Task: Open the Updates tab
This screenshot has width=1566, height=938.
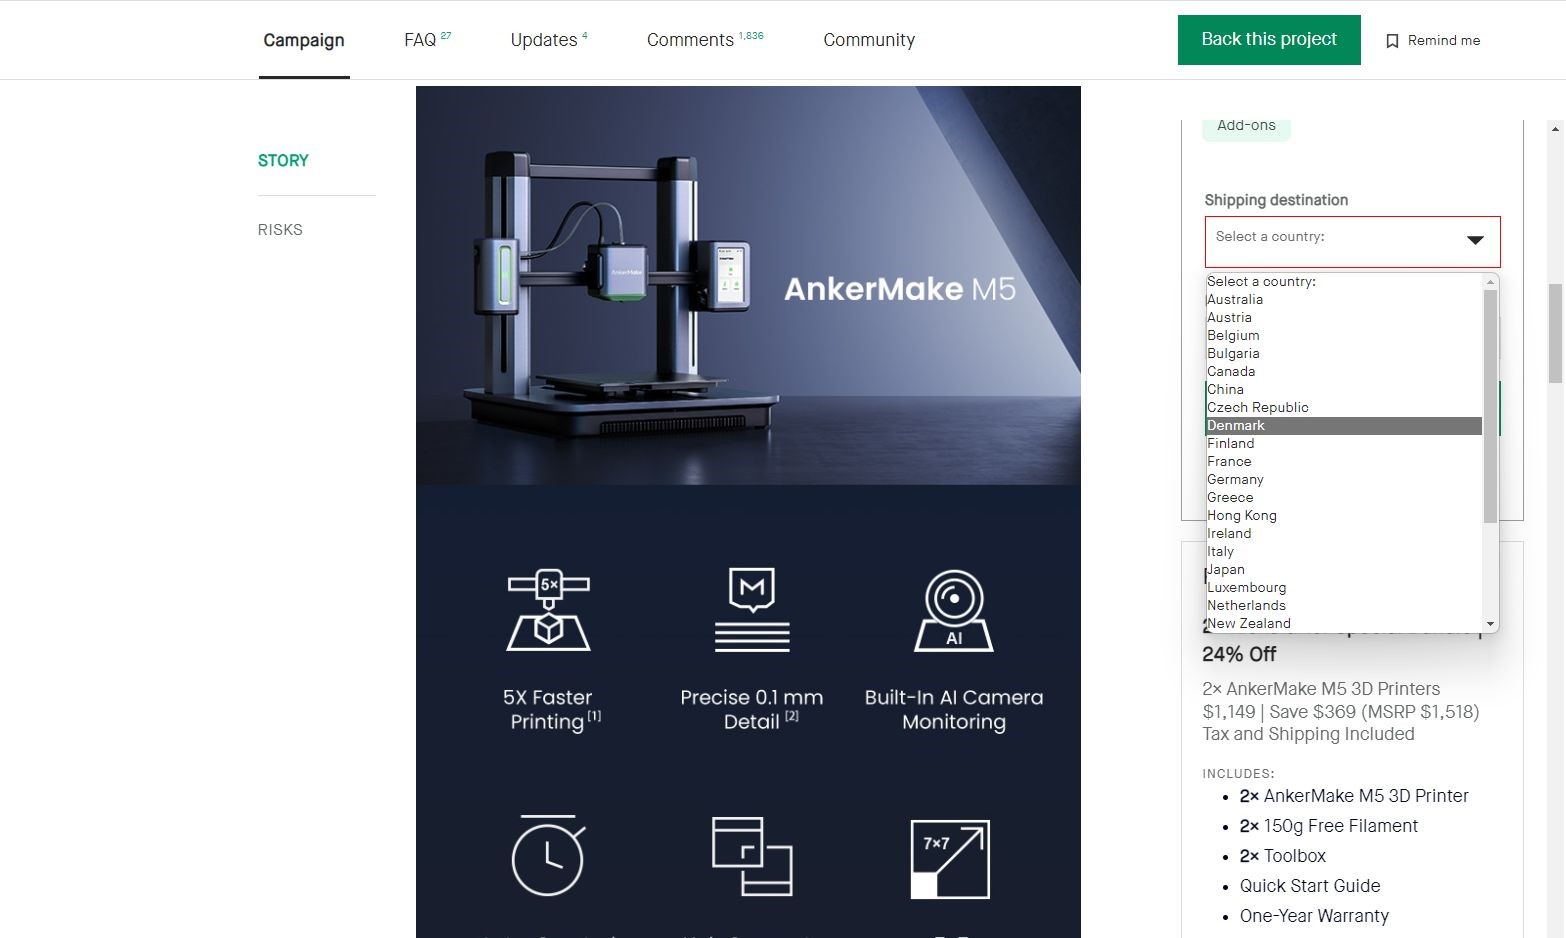Action: point(549,40)
